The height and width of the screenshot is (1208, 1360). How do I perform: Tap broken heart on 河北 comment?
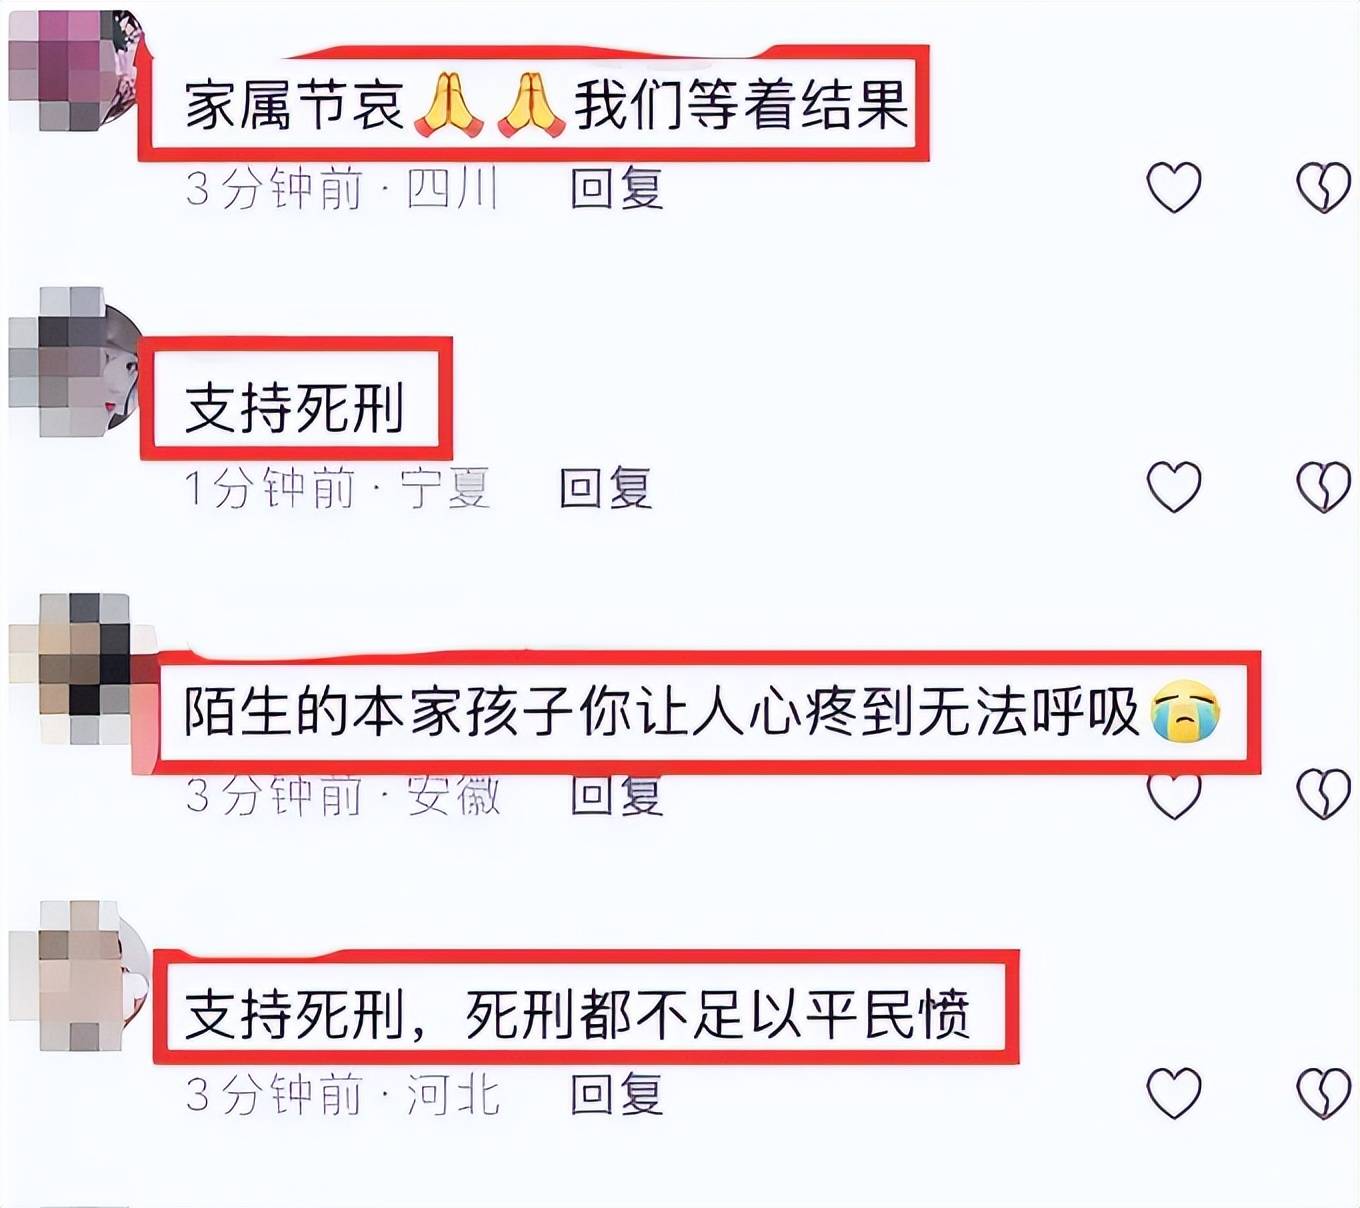click(1324, 1093)
